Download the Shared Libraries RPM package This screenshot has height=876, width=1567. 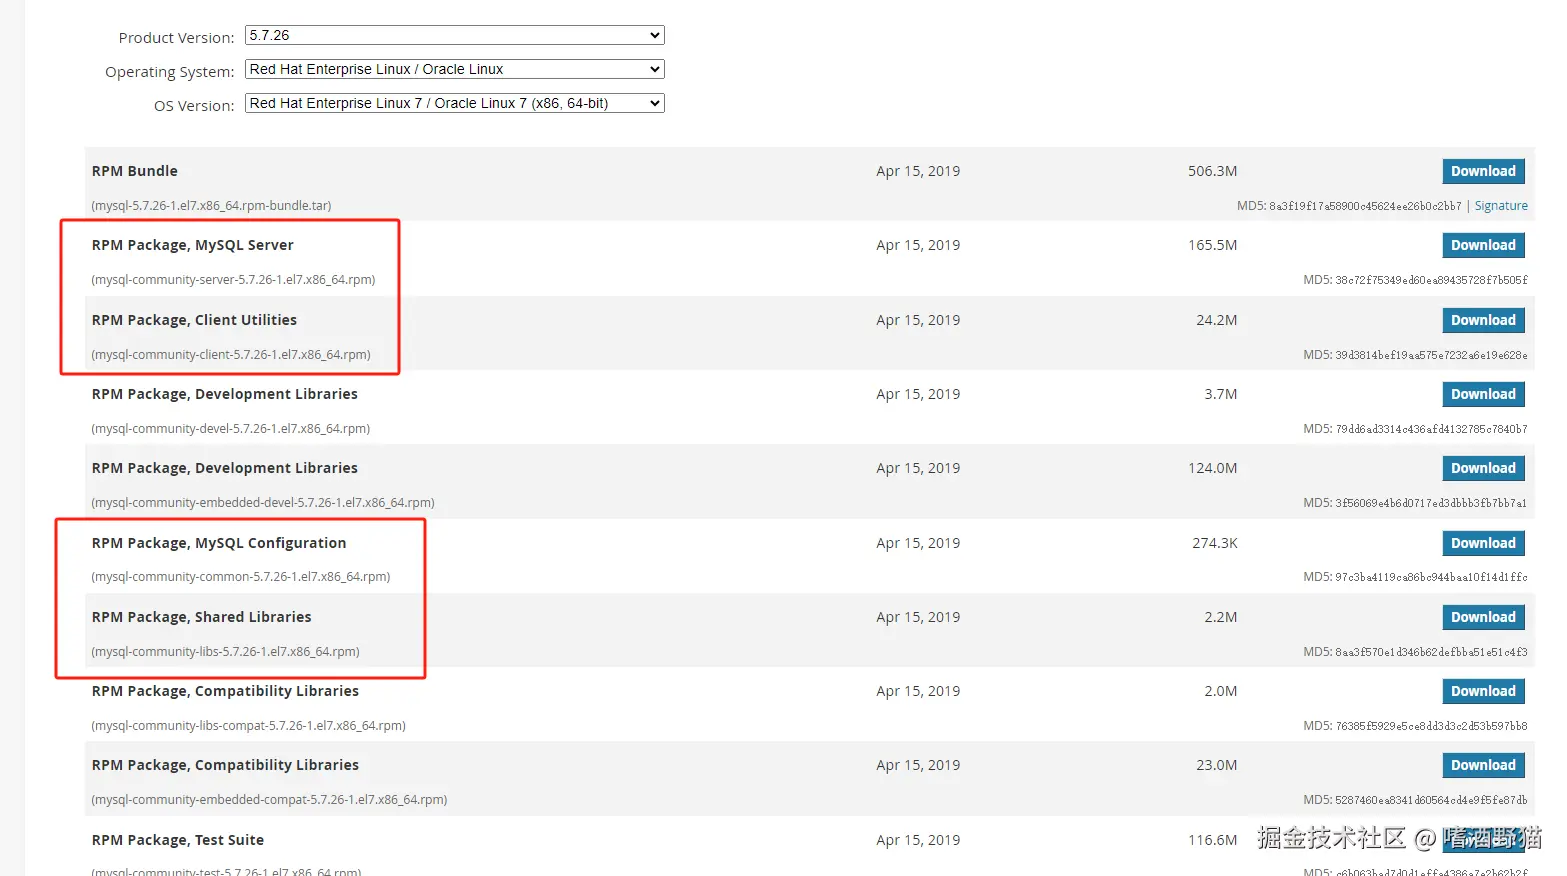(x=1483, y=617)
